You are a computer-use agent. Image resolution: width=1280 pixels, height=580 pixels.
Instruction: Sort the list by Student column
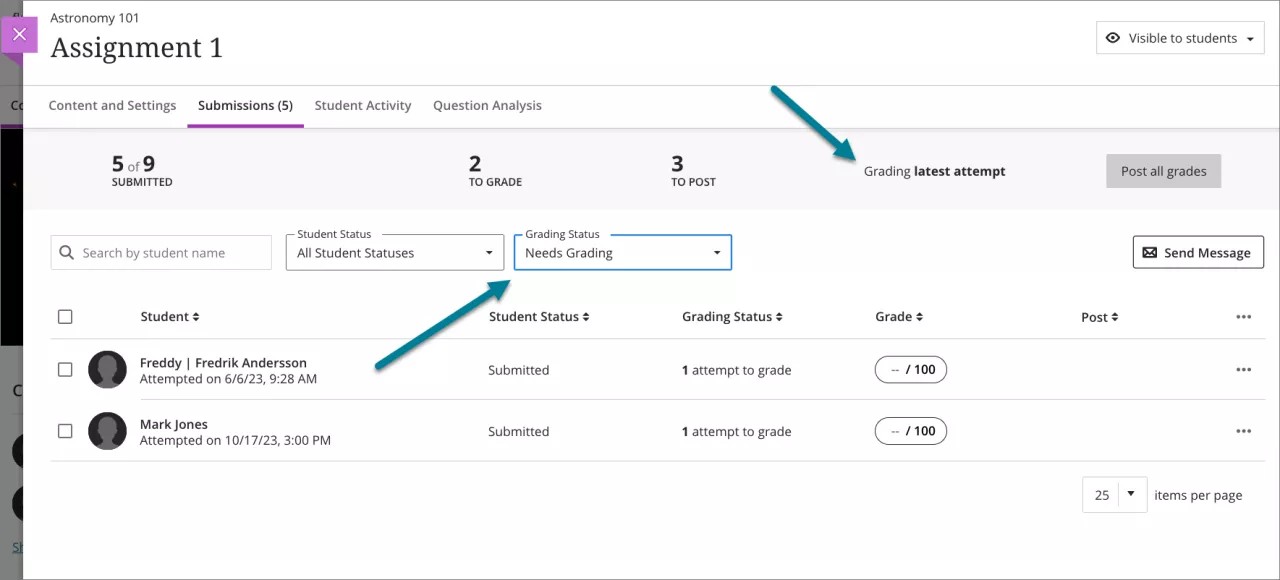coord(170,317)
